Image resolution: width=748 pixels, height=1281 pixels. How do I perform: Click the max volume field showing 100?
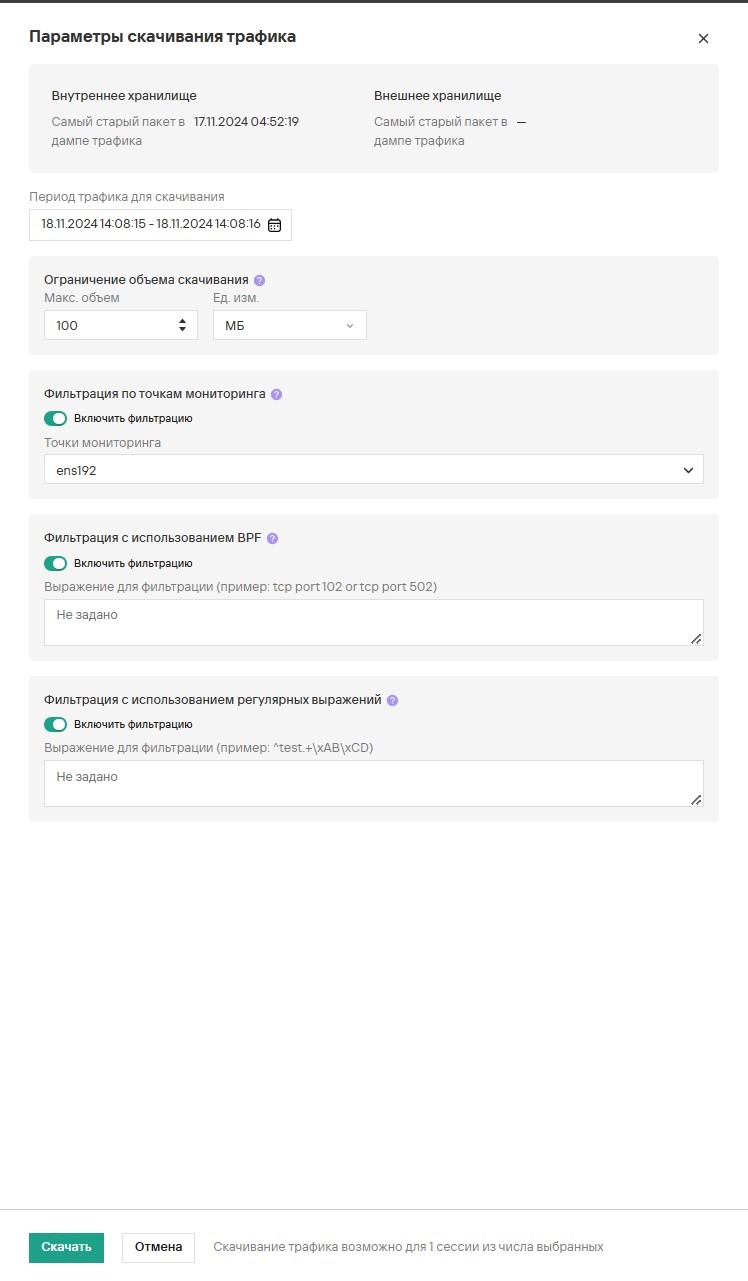[110, 325]
